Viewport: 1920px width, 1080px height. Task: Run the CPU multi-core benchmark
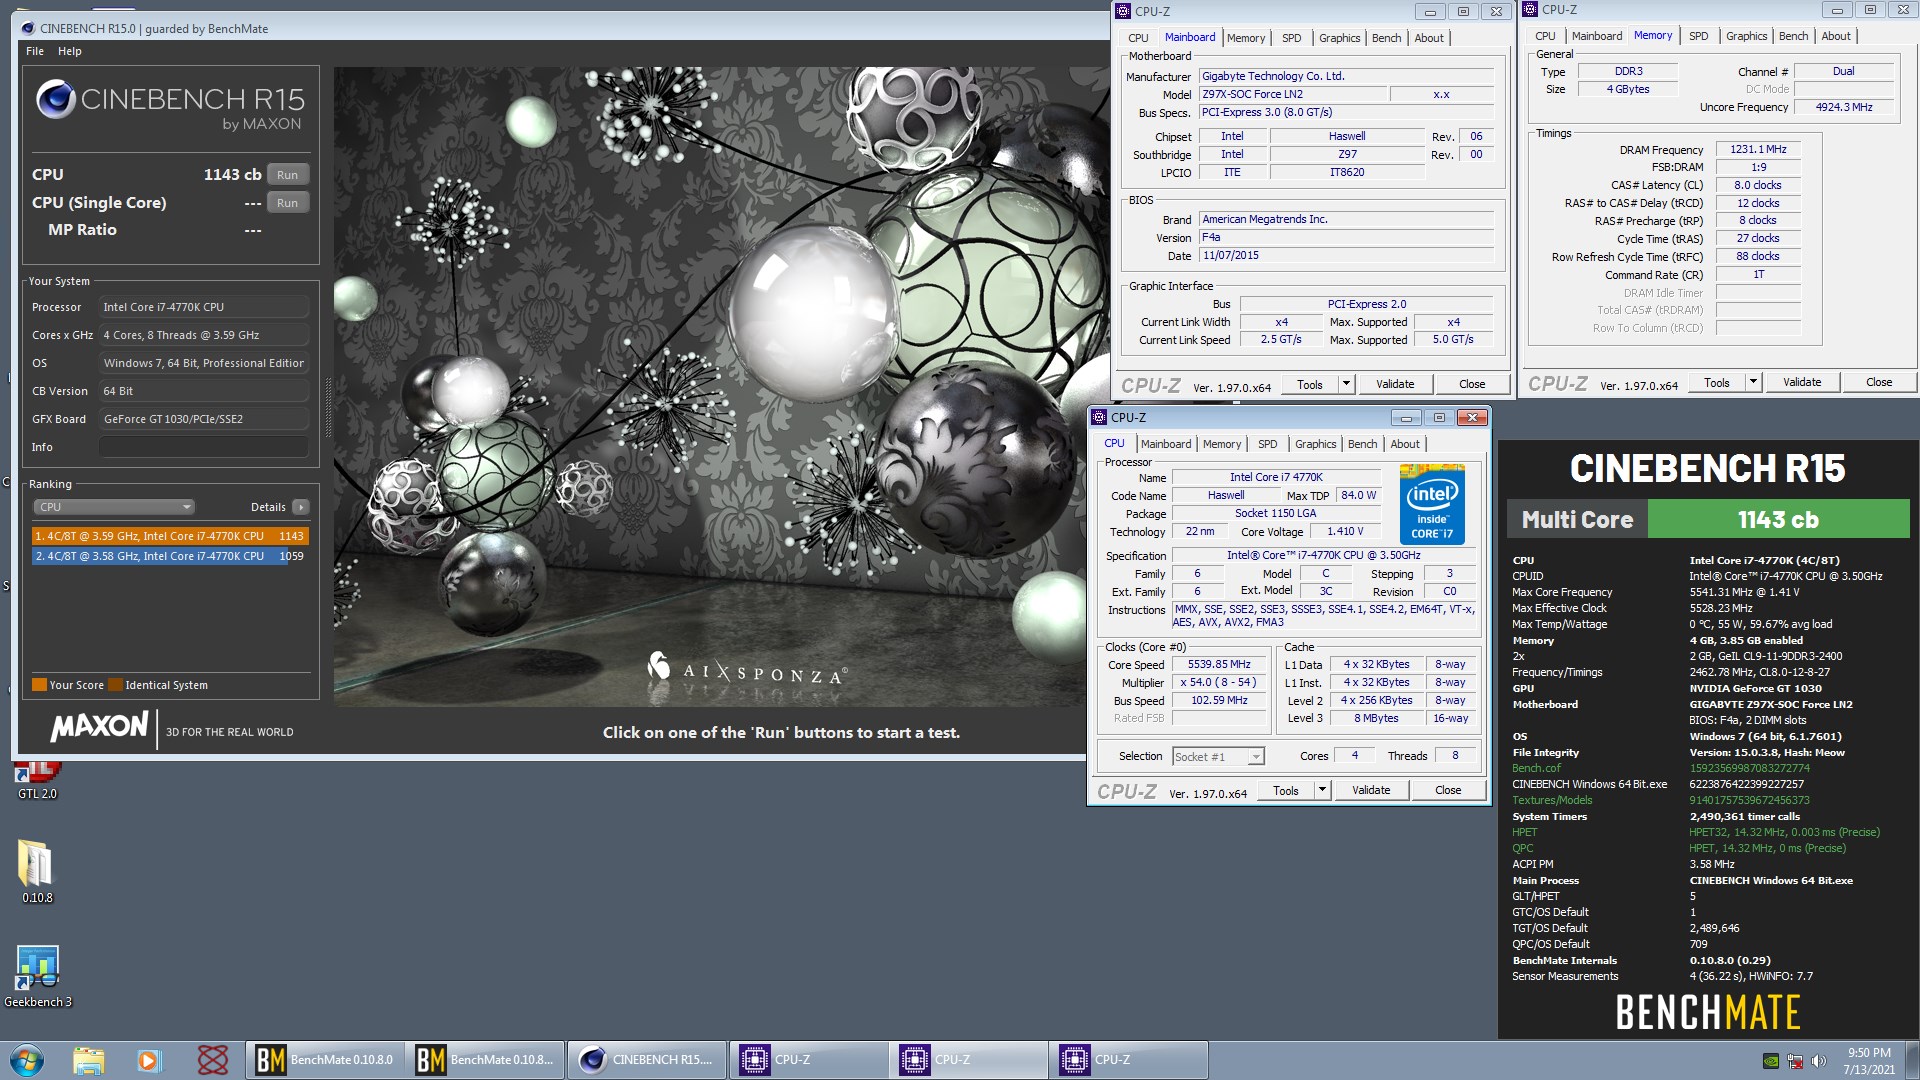(287, 175)
